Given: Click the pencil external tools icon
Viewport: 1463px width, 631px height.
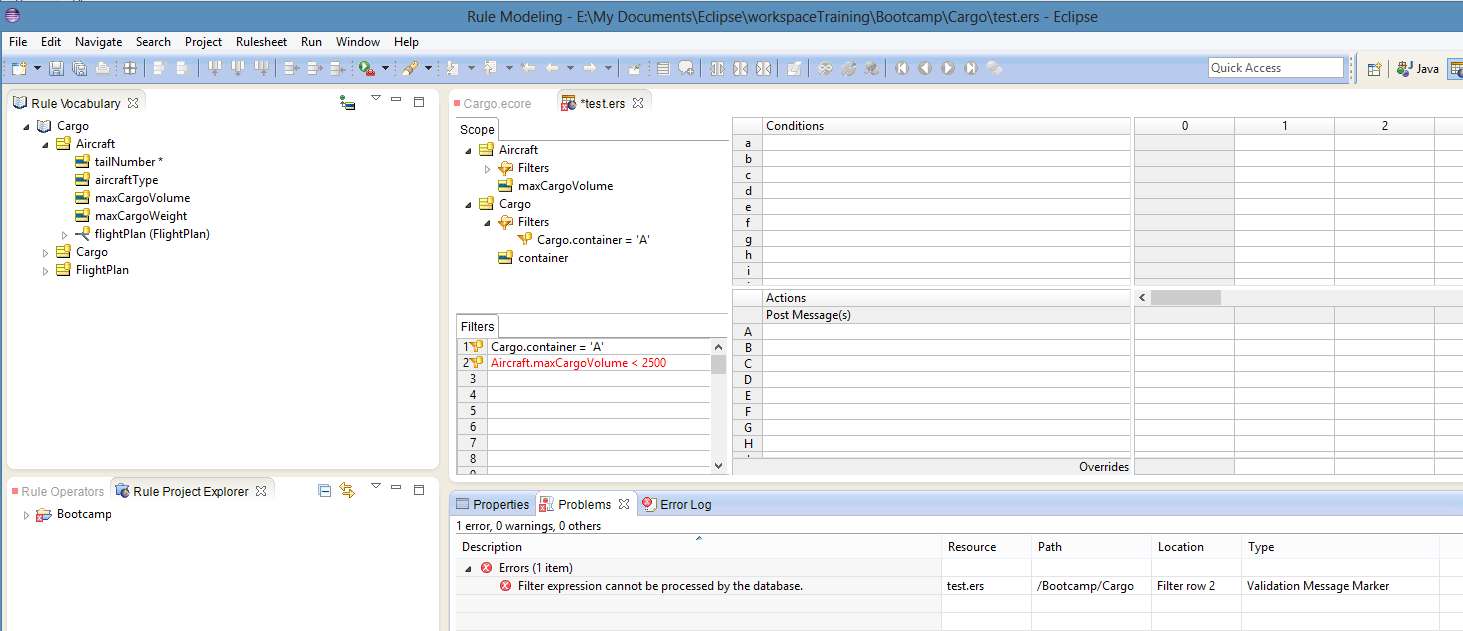Looking at the screenshot, I should pos(410,68).
